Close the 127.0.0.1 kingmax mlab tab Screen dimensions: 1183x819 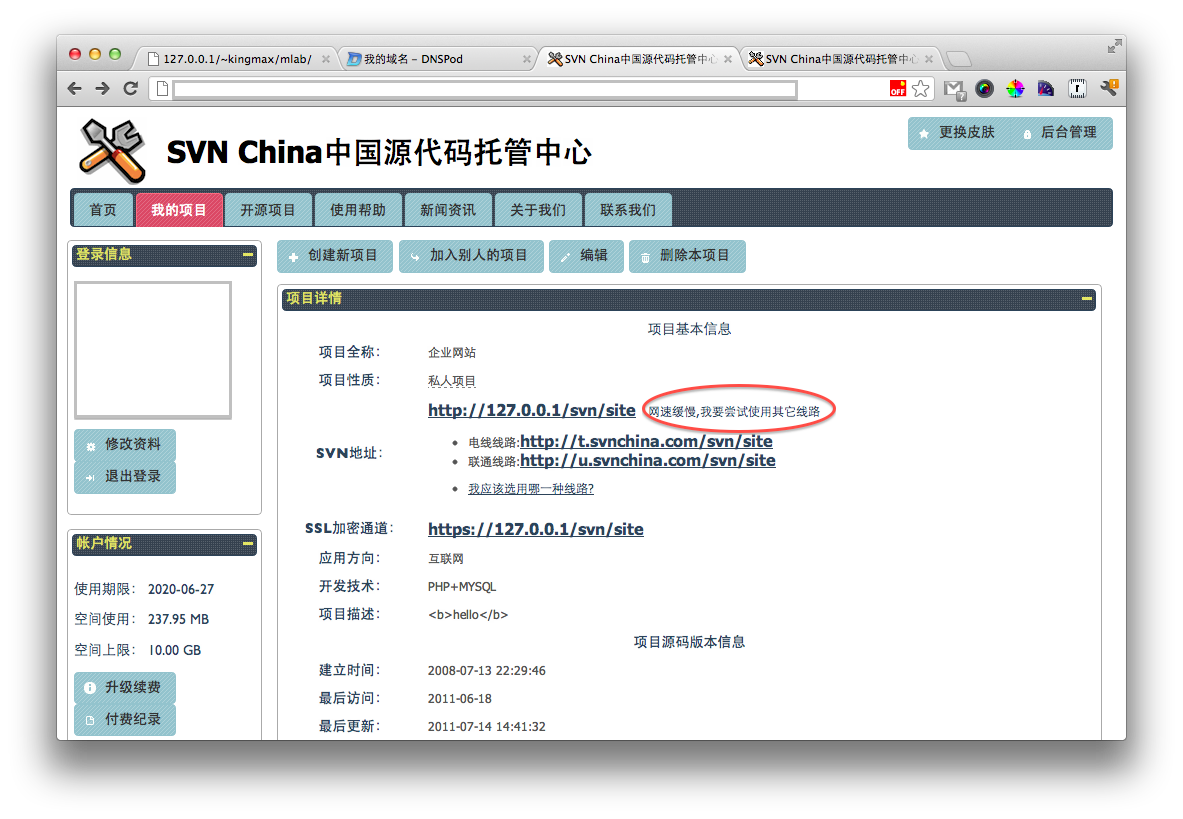coord(326,59)
